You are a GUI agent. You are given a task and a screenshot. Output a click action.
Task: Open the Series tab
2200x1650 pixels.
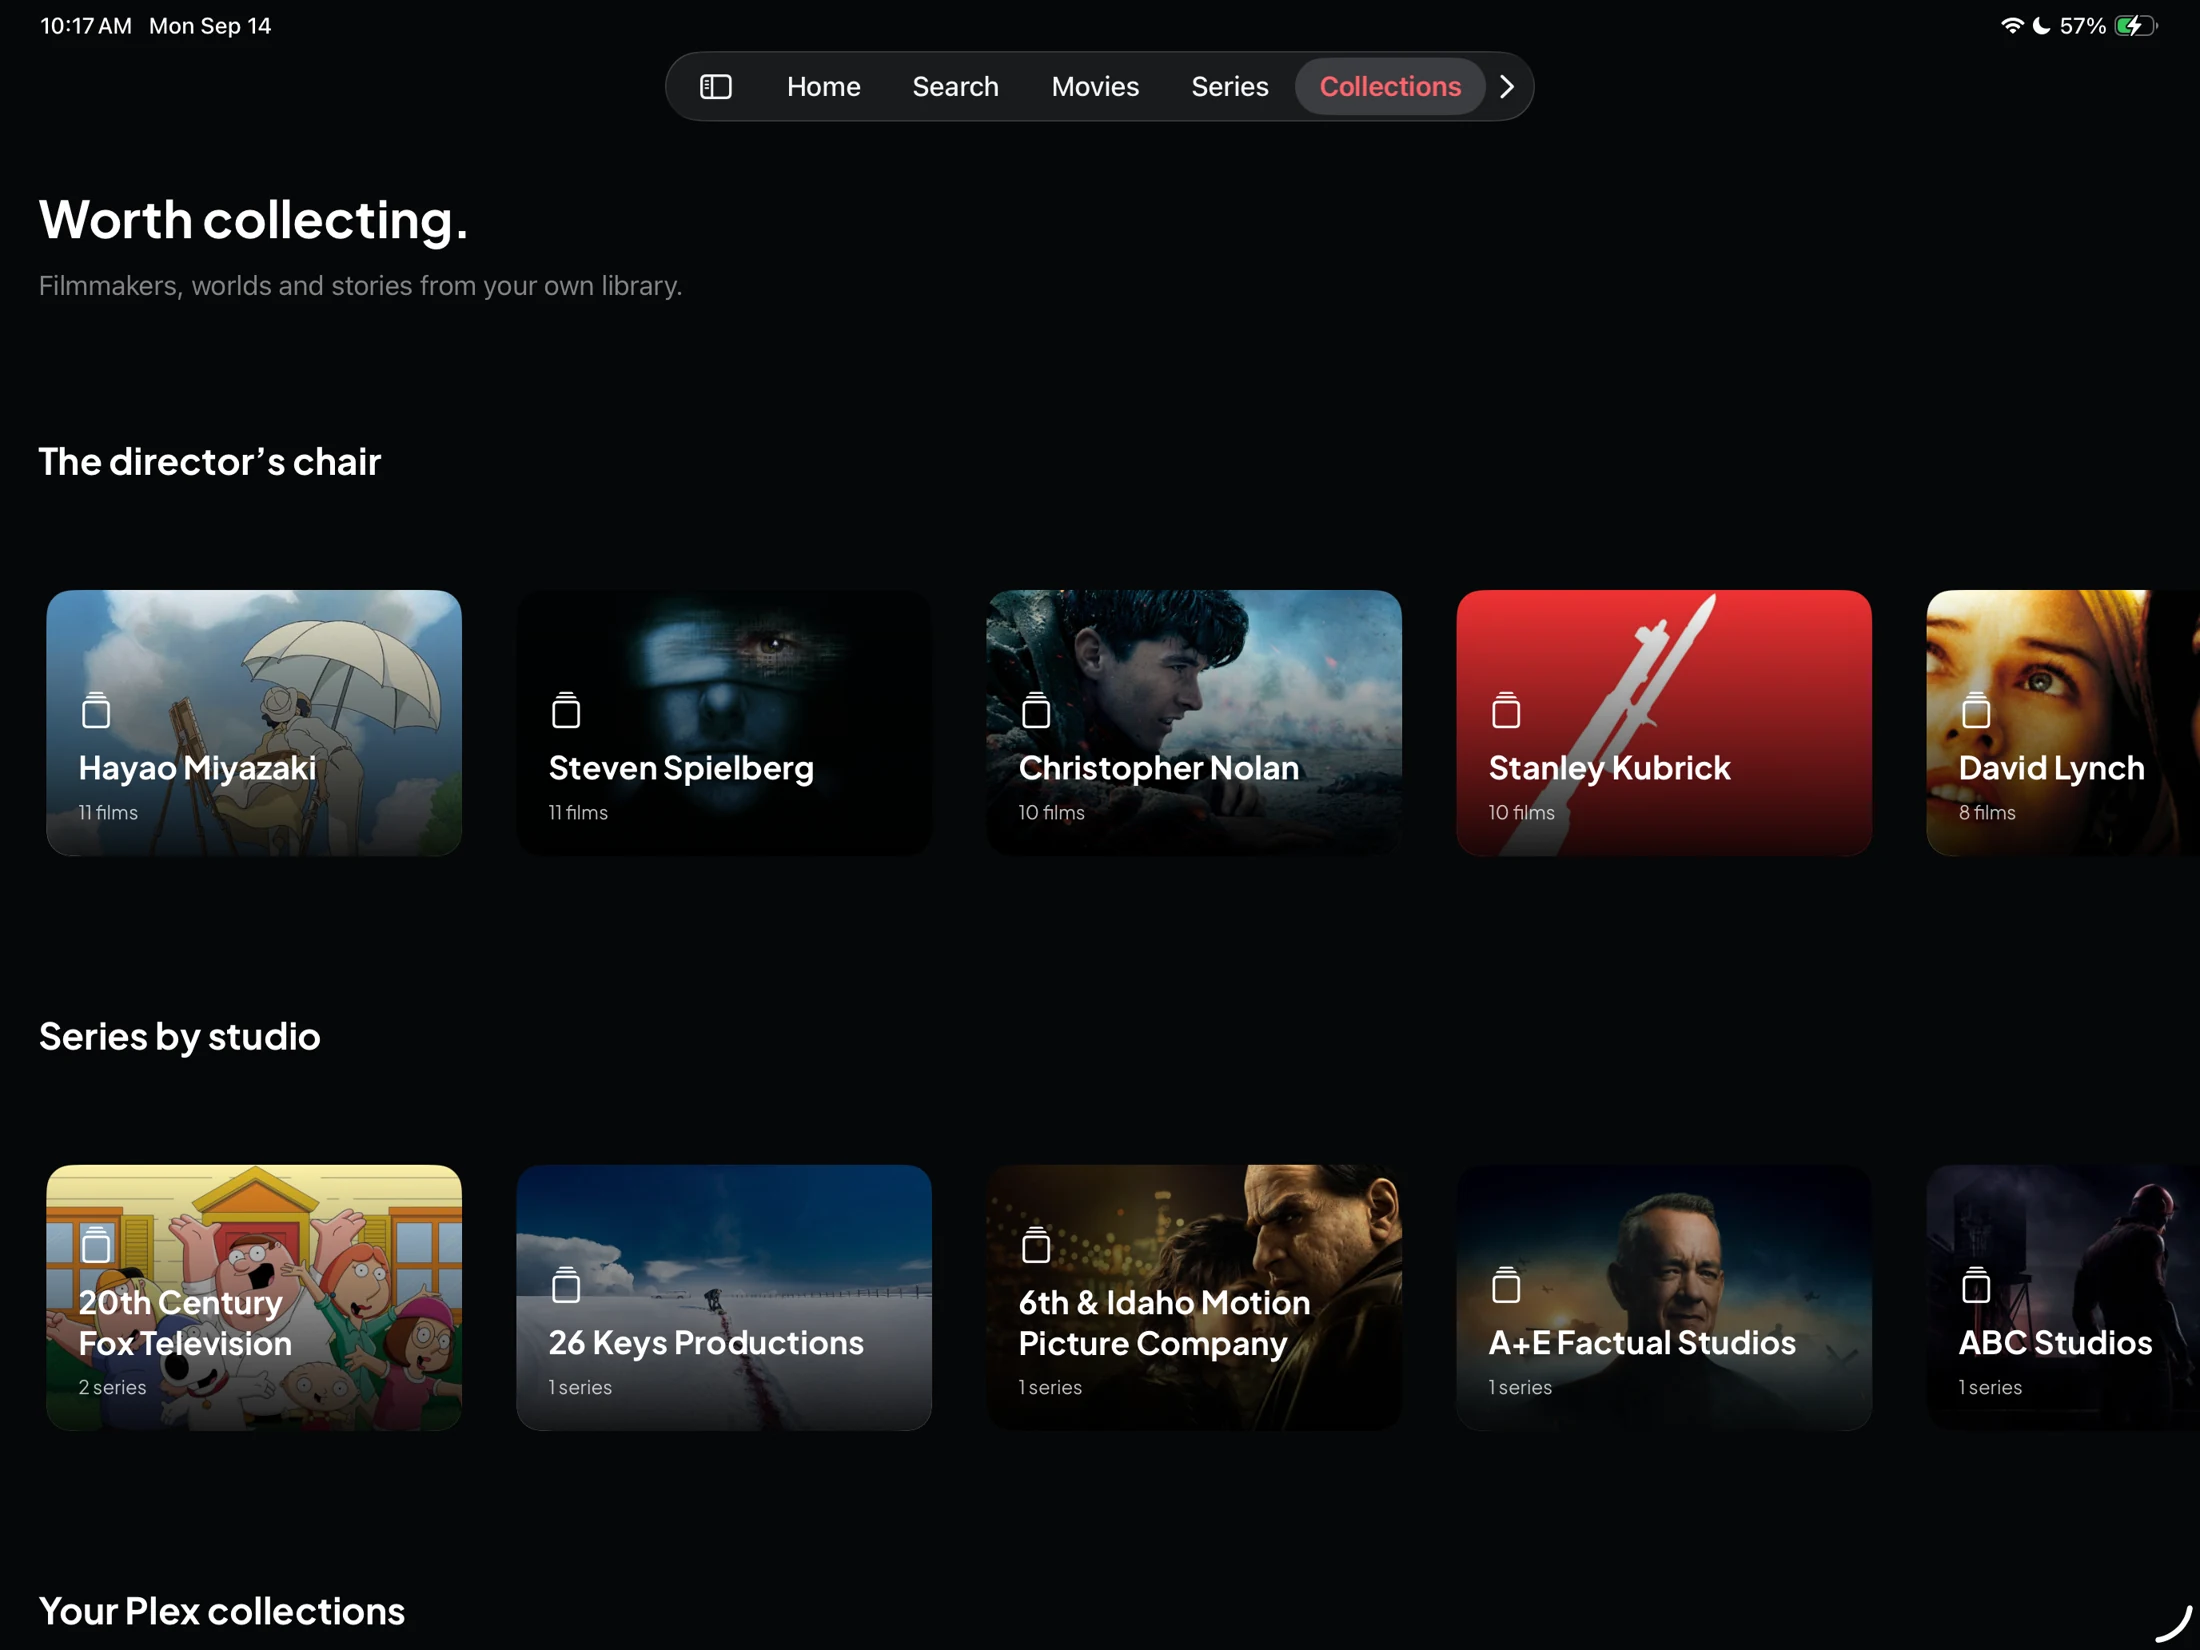pyautogui.click(x=1229, y=87)
